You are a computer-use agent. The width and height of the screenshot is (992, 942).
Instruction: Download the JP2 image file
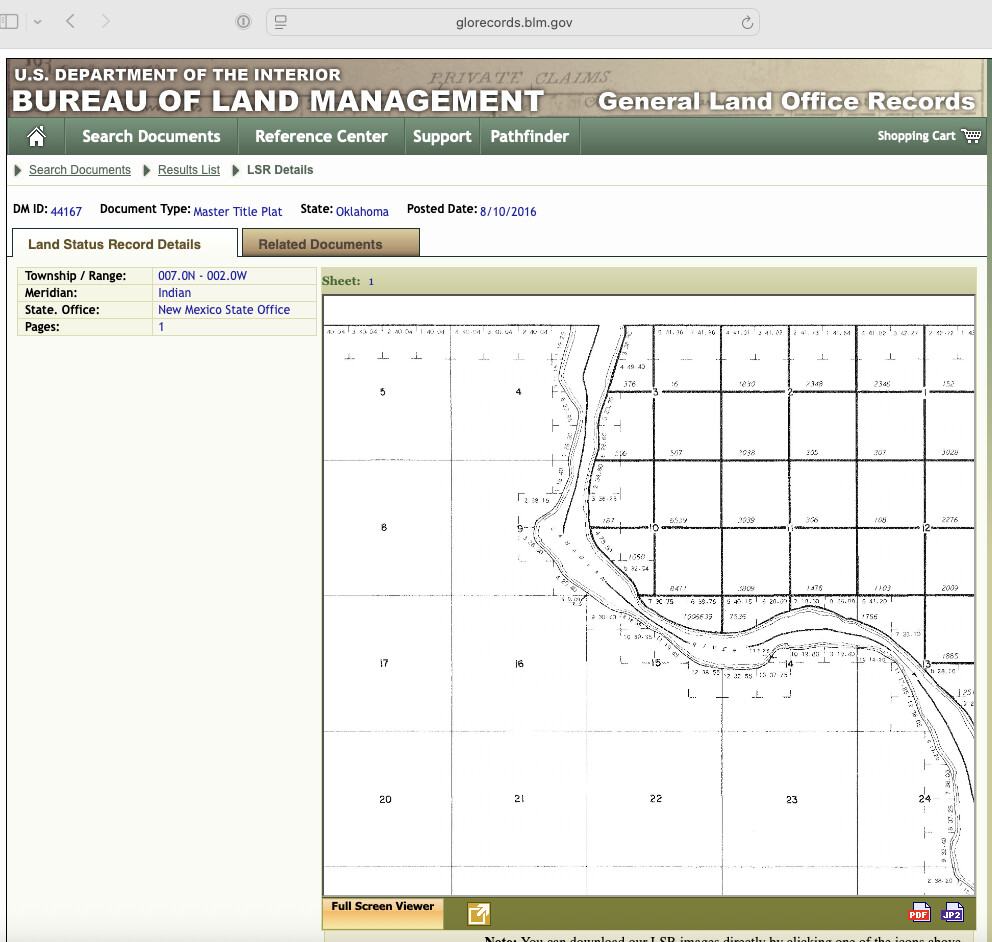(x=952, y=912)
